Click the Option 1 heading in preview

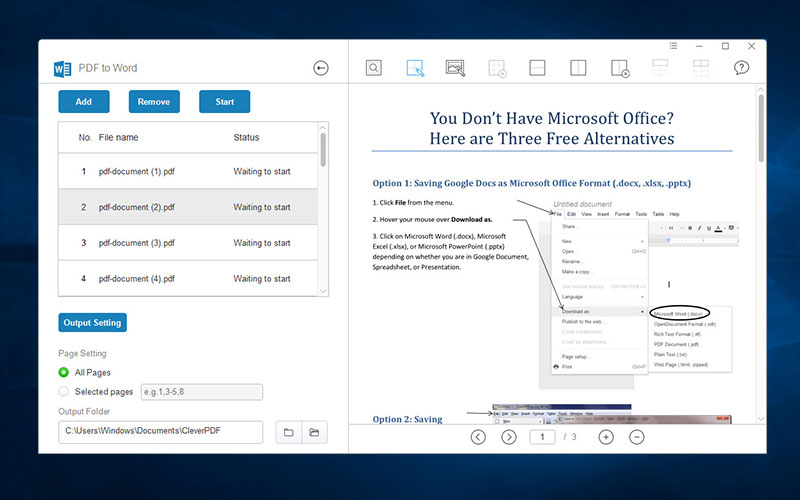pyautogui.click(x=532, y=183)
